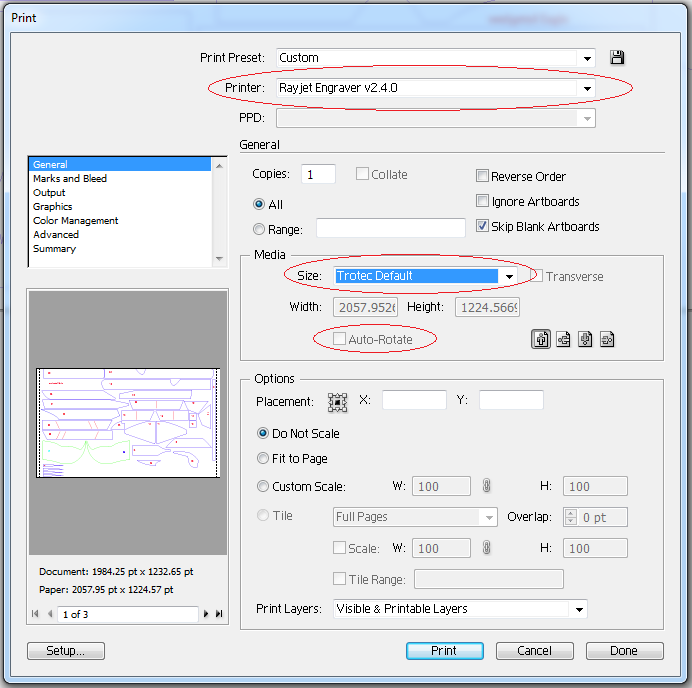Click the Print button
This screenshot has height=688, width=692.
pos(444,651)
